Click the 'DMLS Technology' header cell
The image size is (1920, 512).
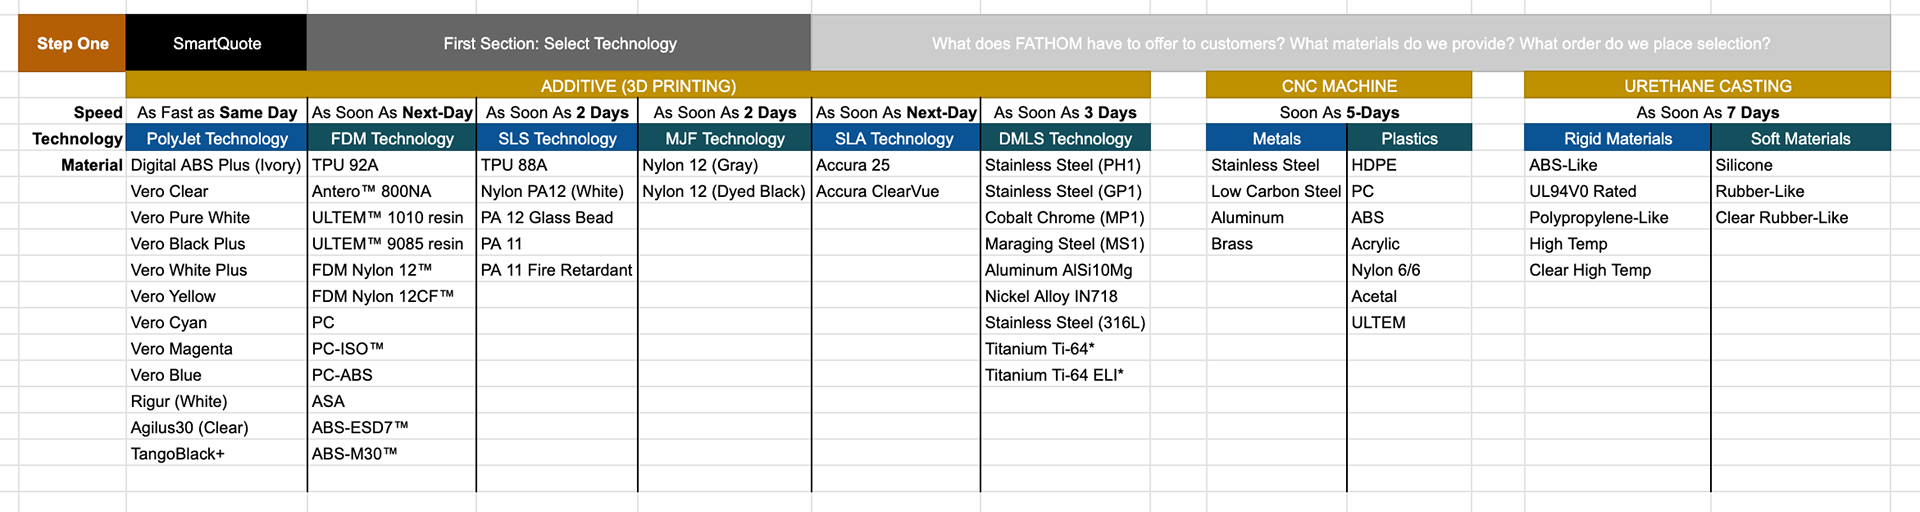(1065, 138)
